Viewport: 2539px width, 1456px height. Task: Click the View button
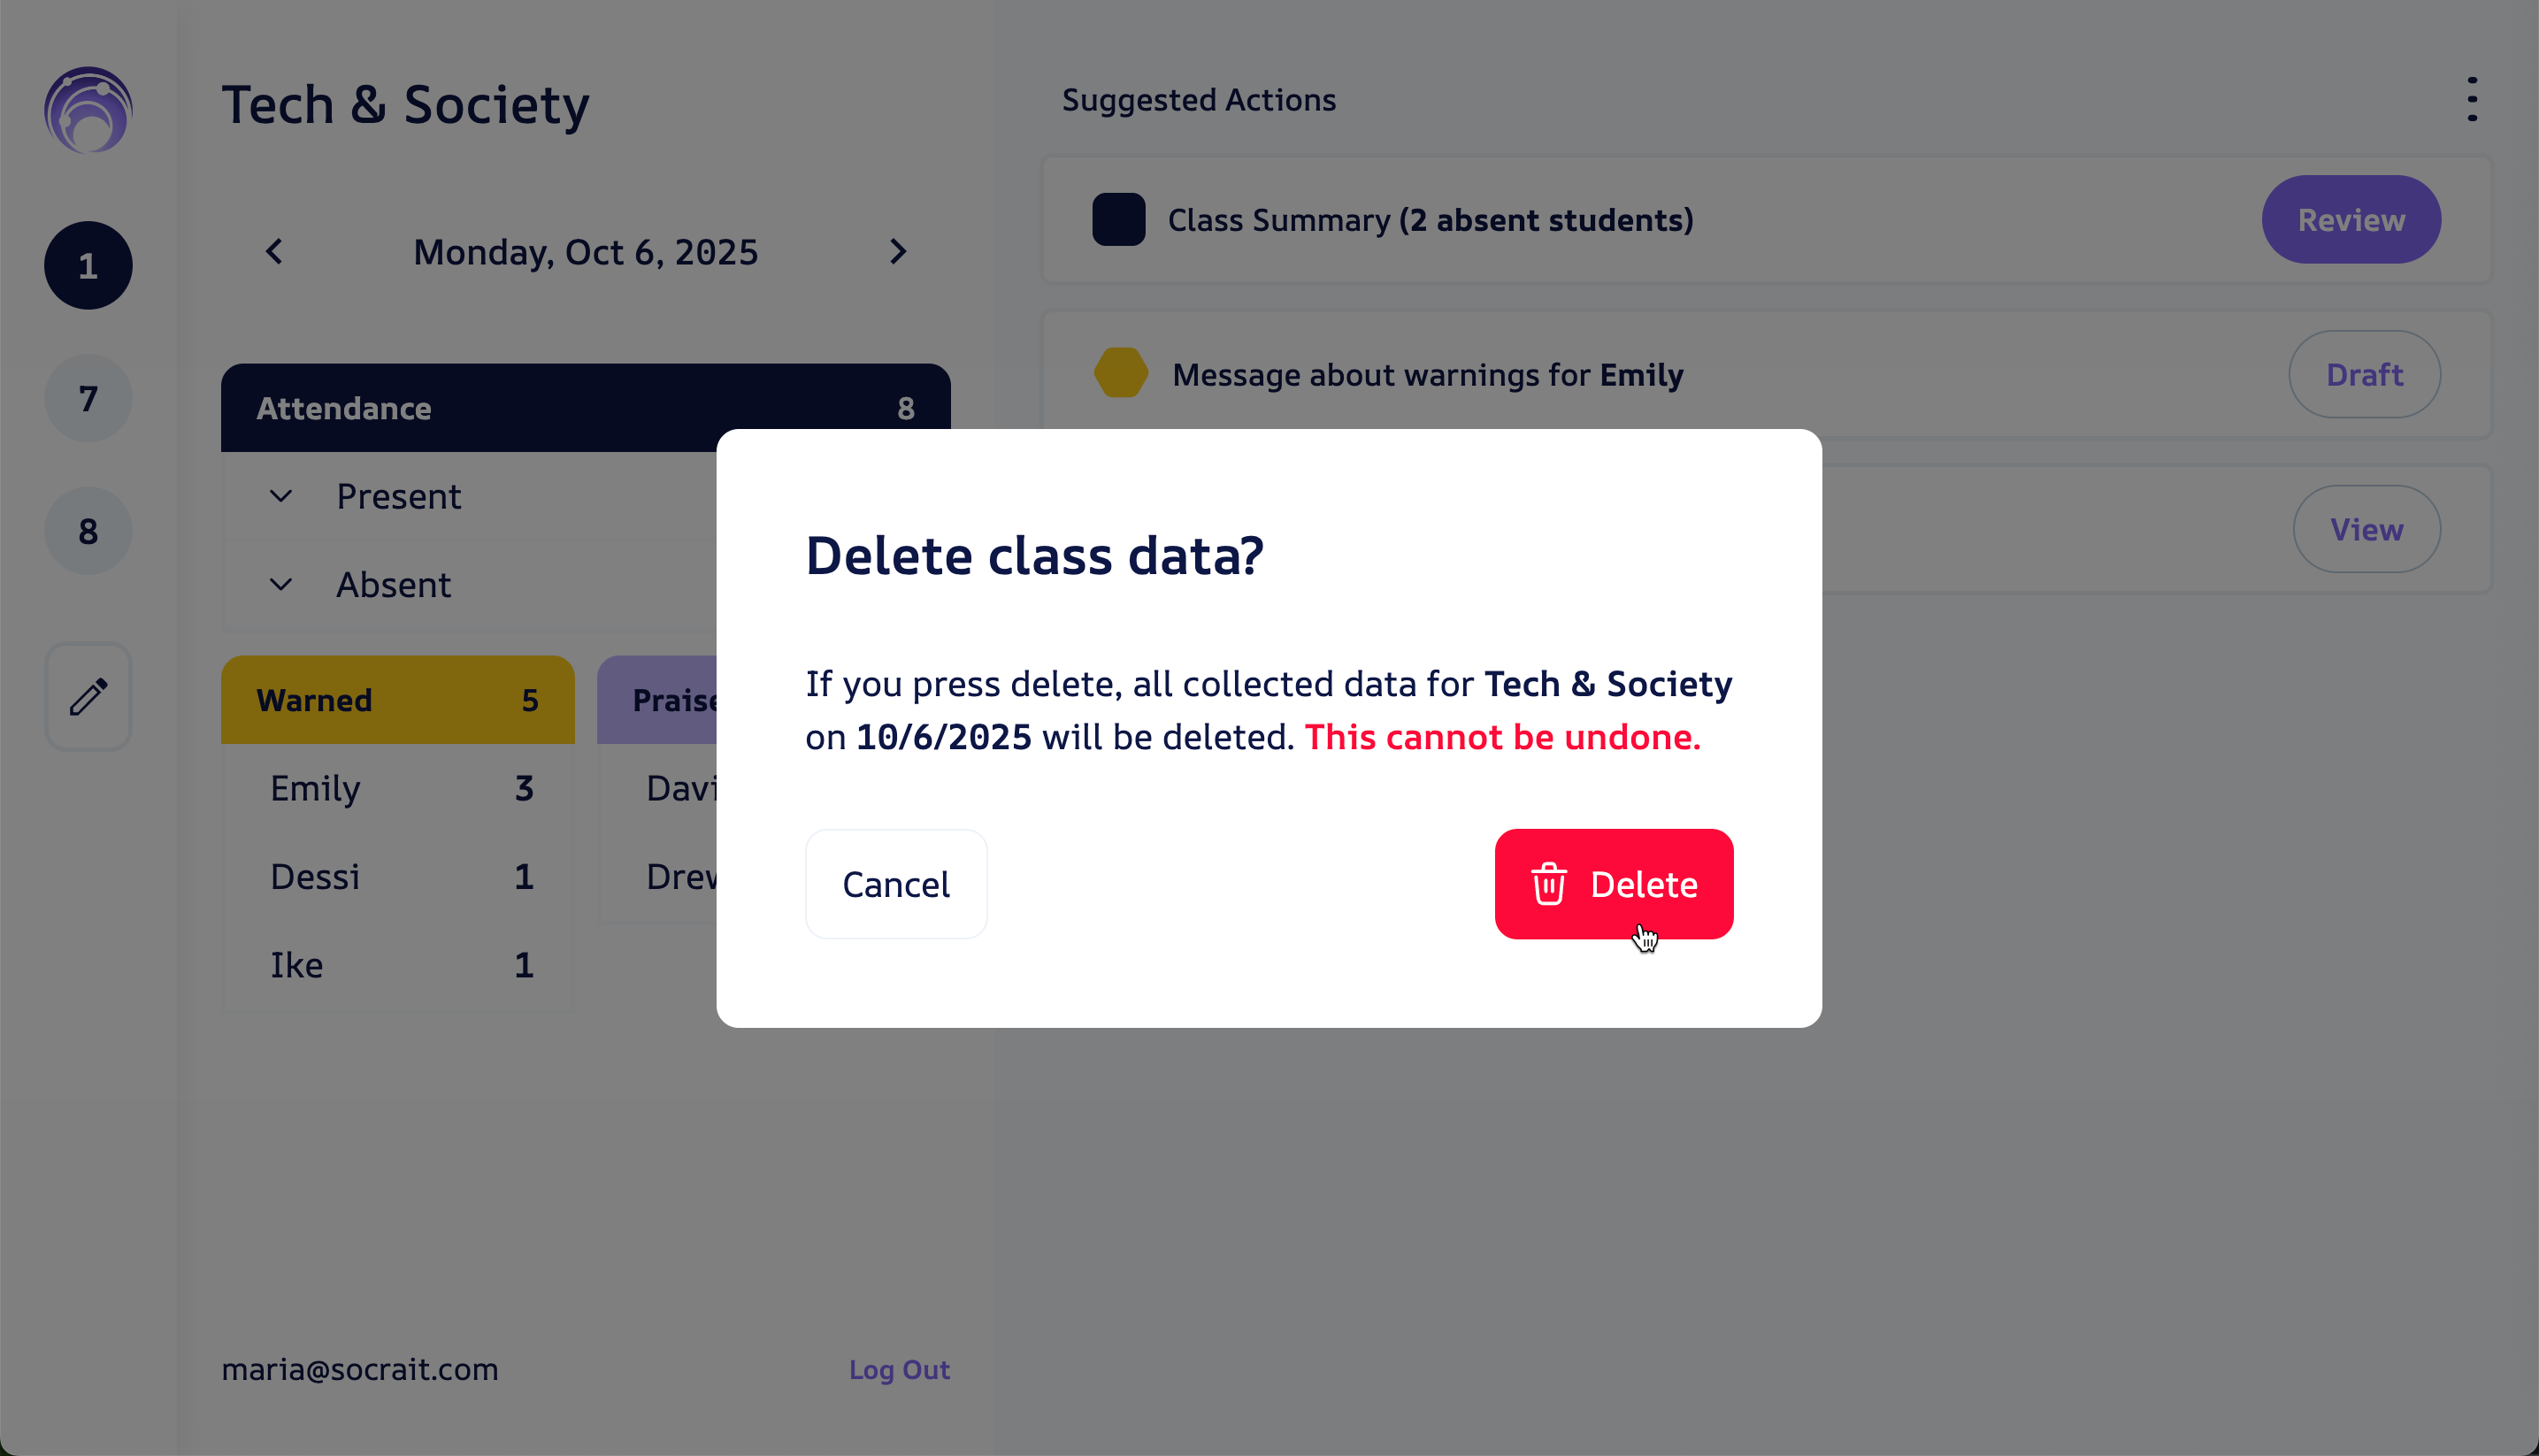2366,529
